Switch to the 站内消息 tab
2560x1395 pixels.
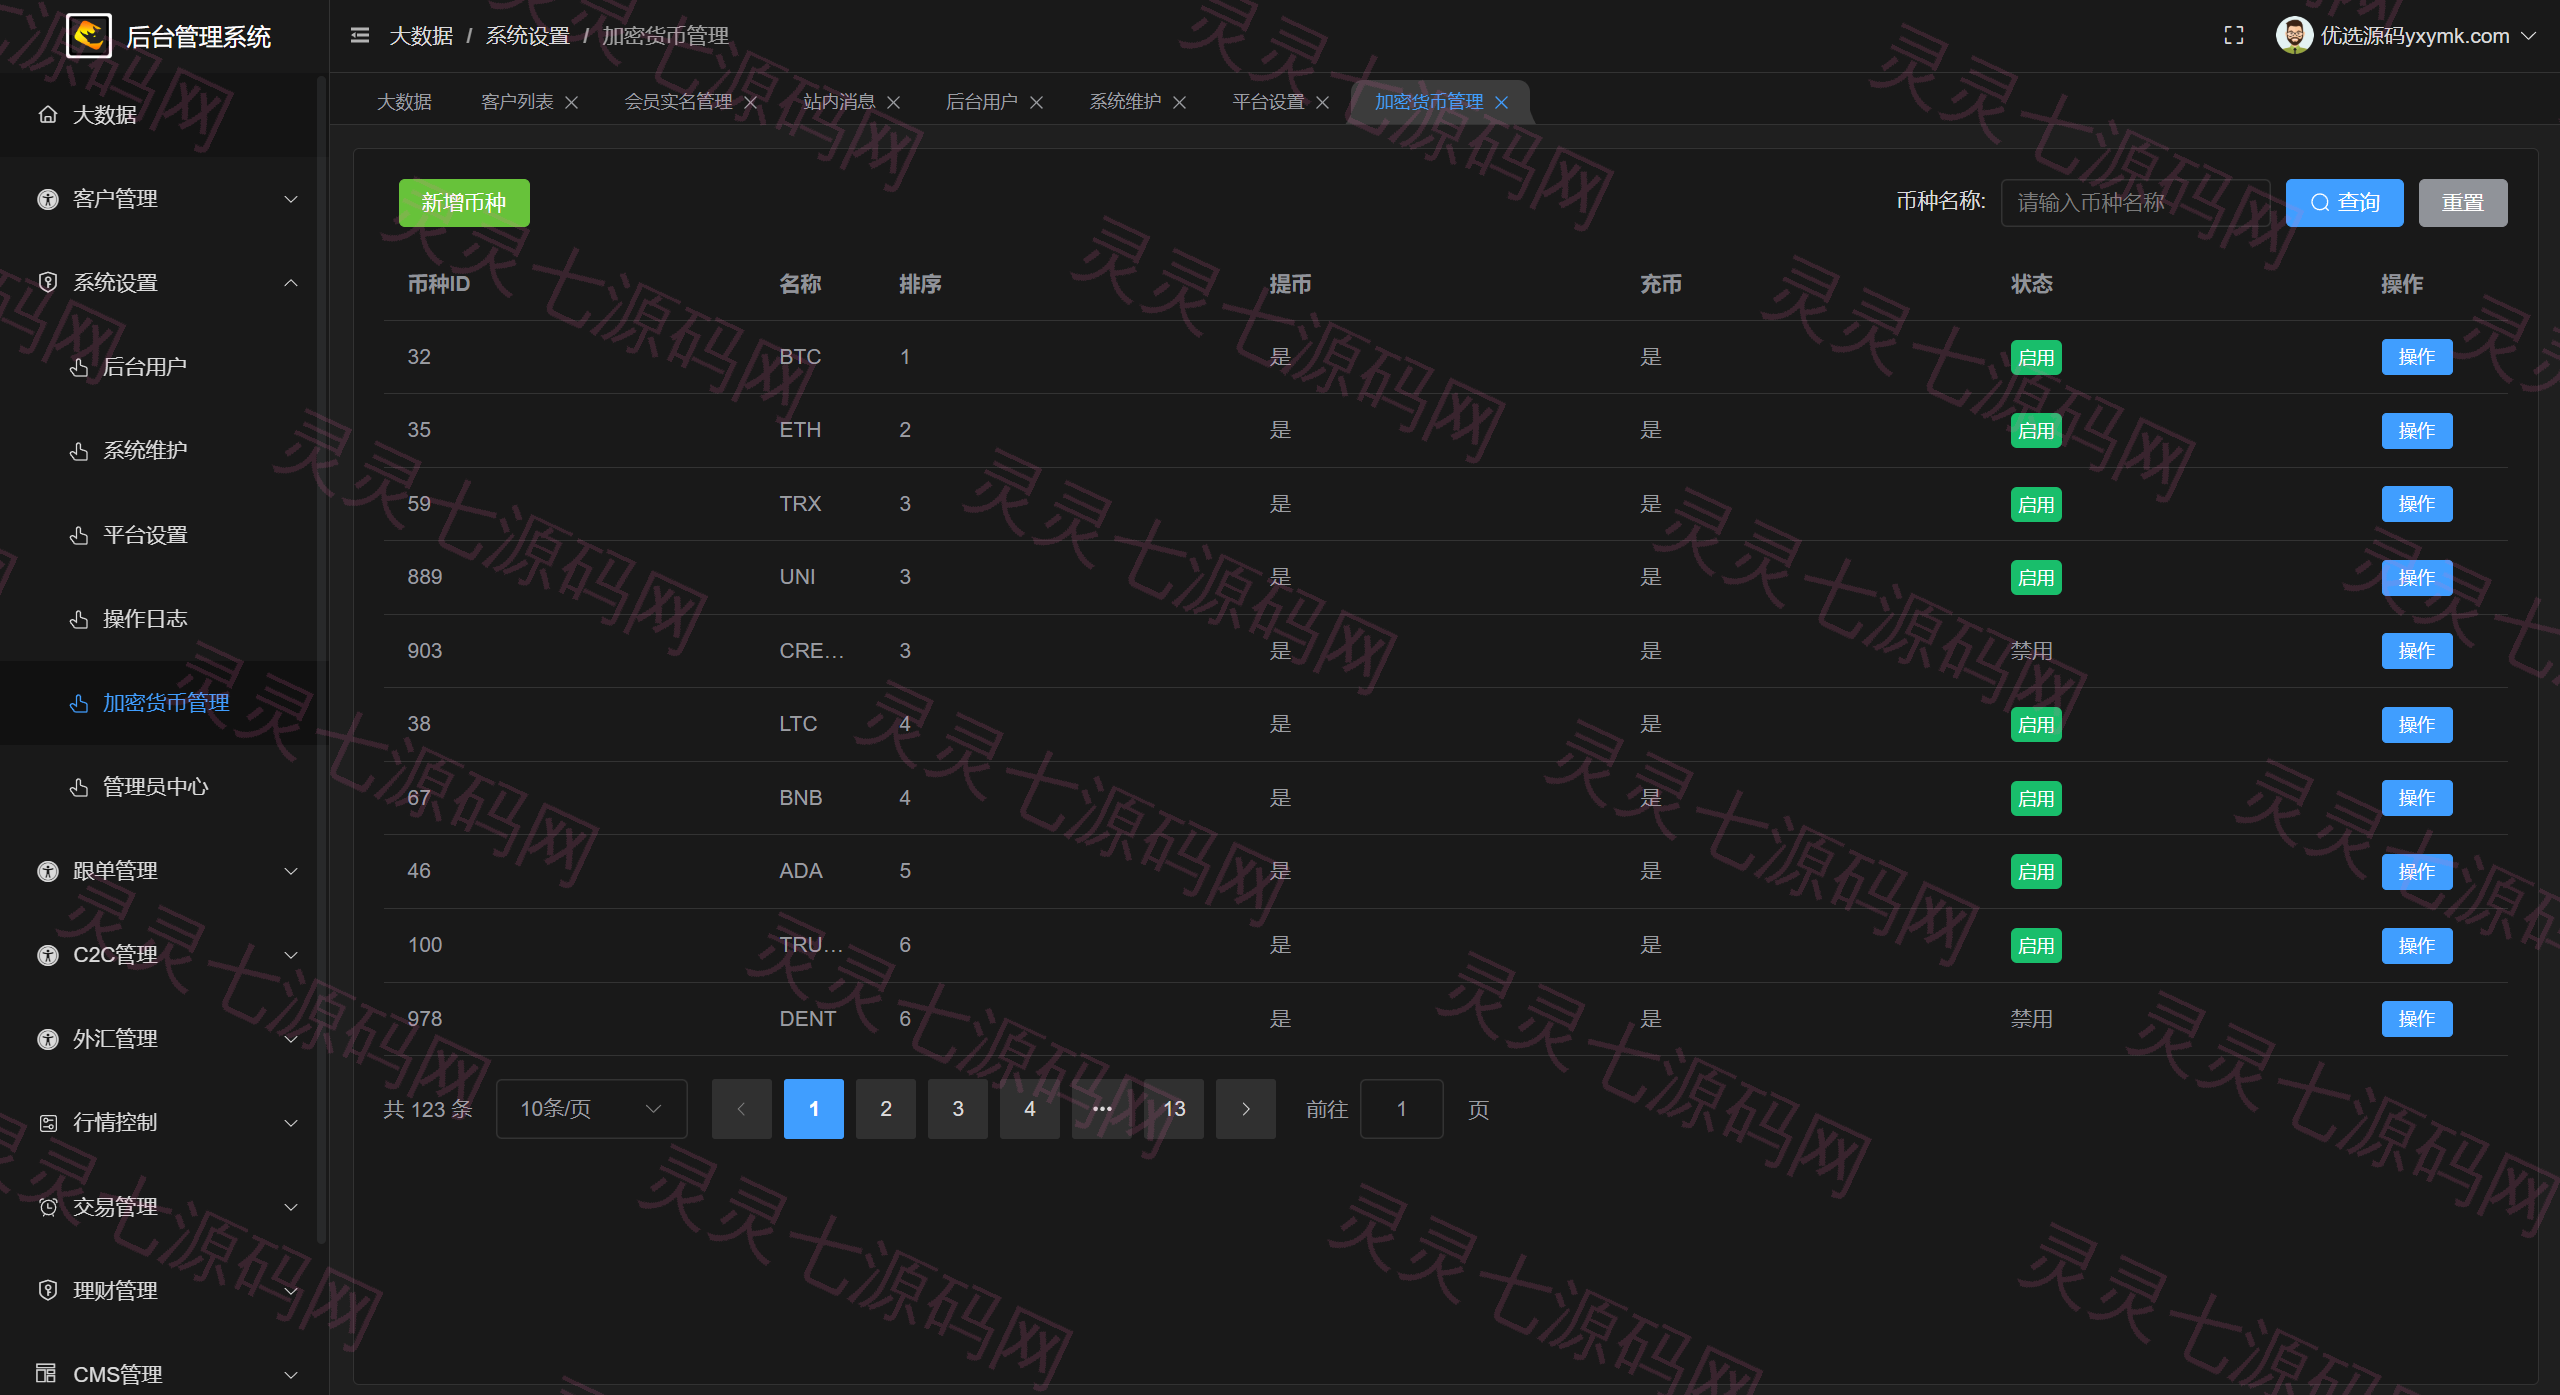839,102
